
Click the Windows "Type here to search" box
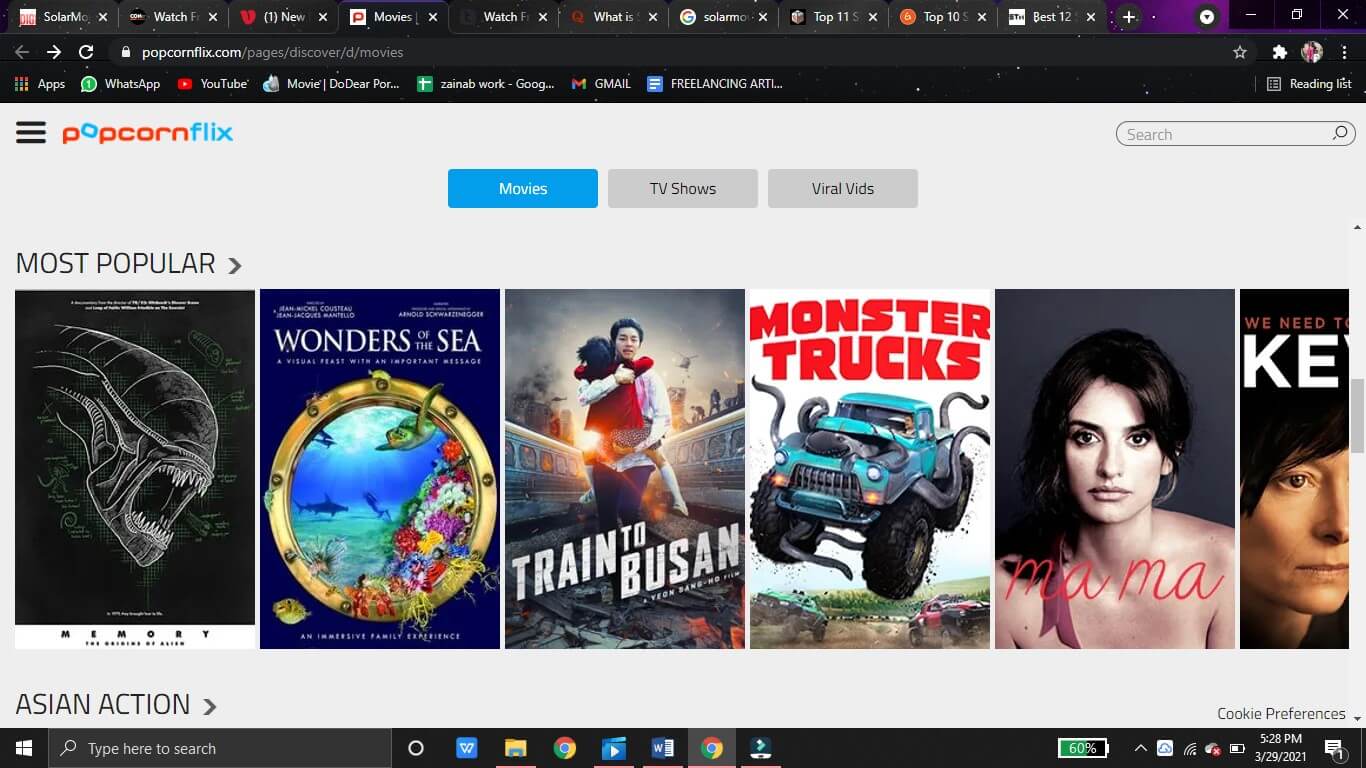coord(219,748)
